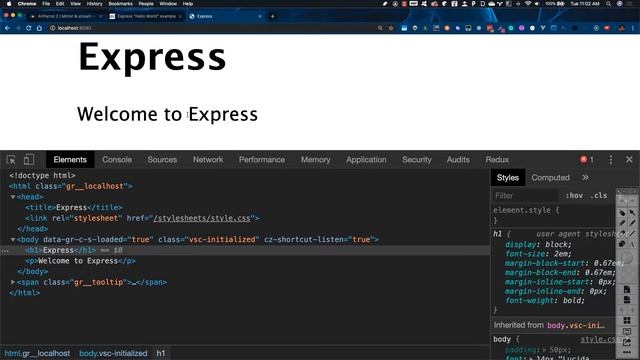Select the Elements tab

tap(70, 160)
